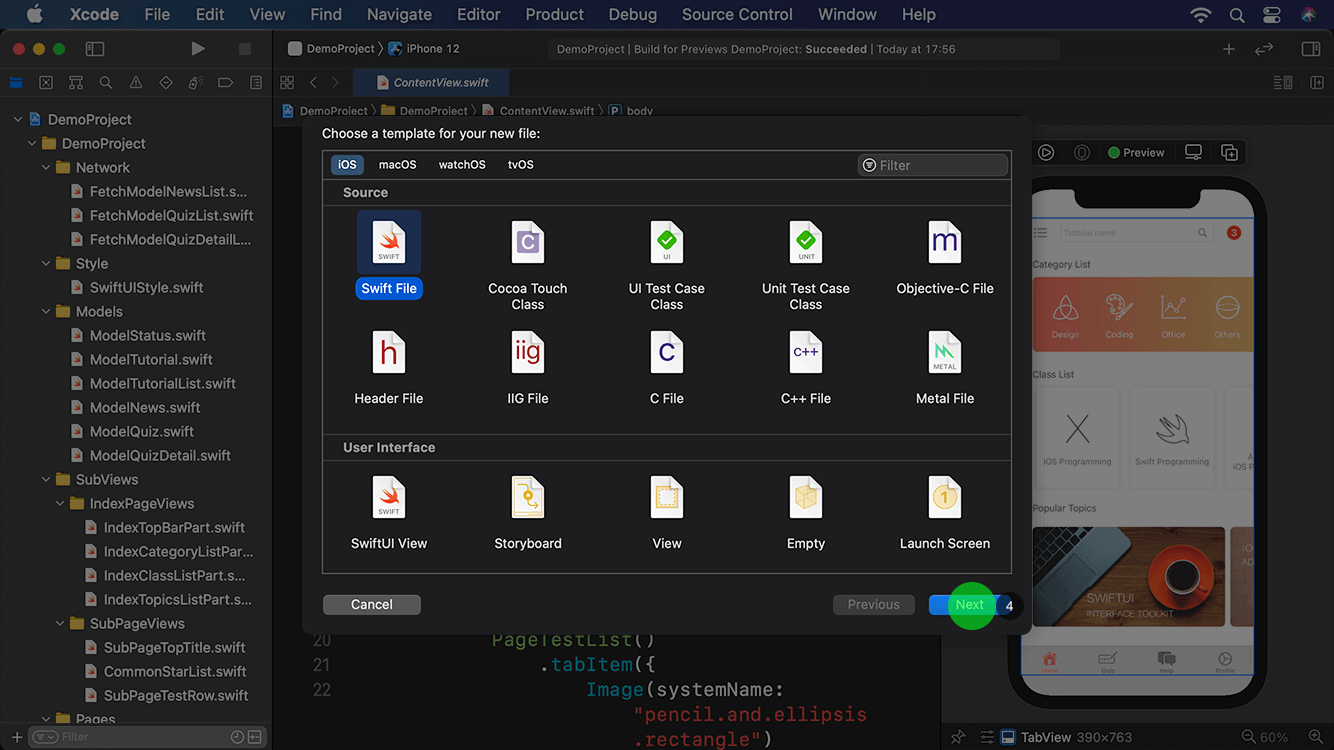This screenshot has height=750, width=1334.
Task: Toggle the inspectors panel on right
Action: 1311,48
